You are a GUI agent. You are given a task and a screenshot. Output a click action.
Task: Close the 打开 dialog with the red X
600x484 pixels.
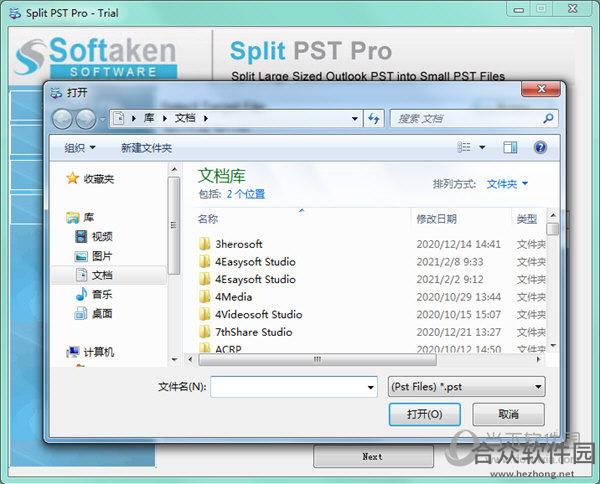(x=541, y=89)
